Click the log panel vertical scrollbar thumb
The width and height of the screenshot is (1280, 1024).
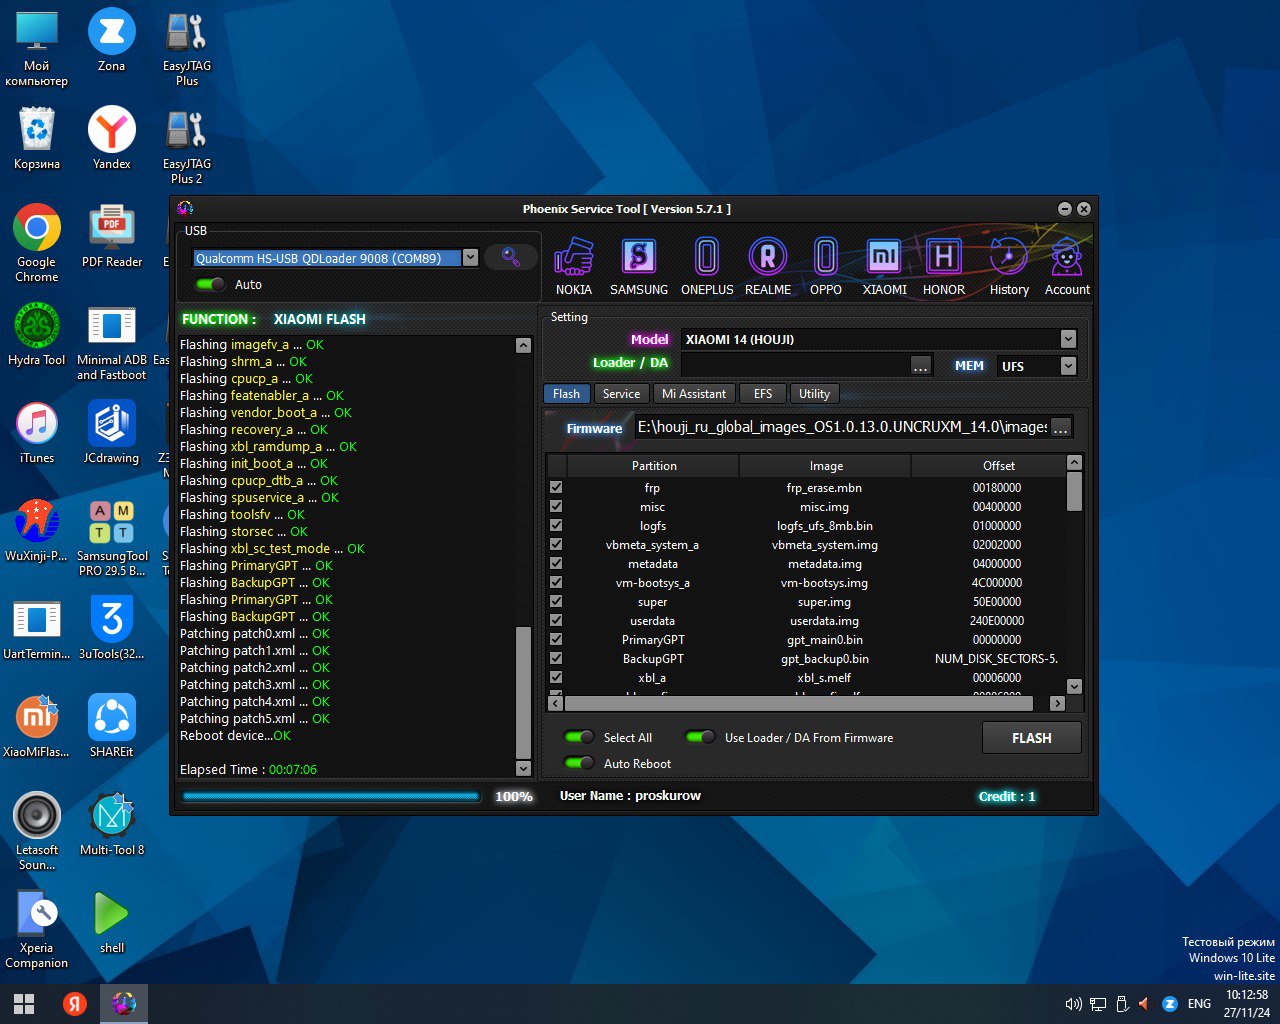pyautogui.click(x=523, y=691)
